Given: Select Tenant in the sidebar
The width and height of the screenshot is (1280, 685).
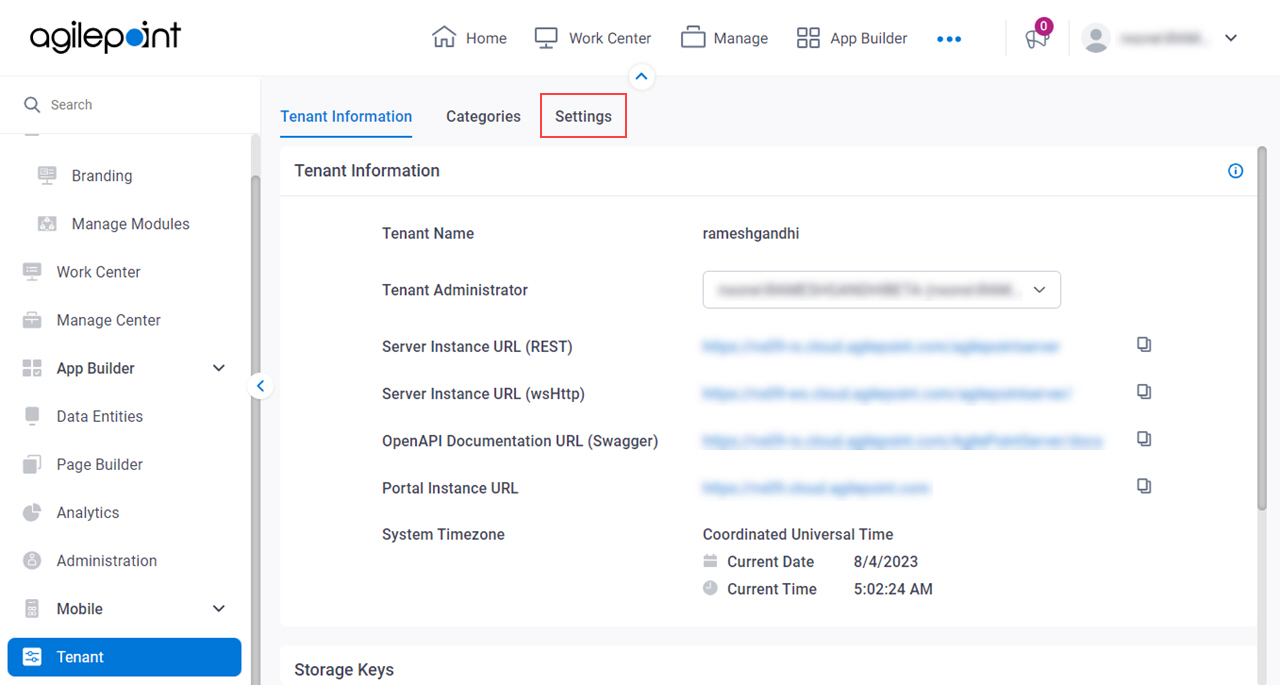Looking at the screenshot, I should coord(124,657).
